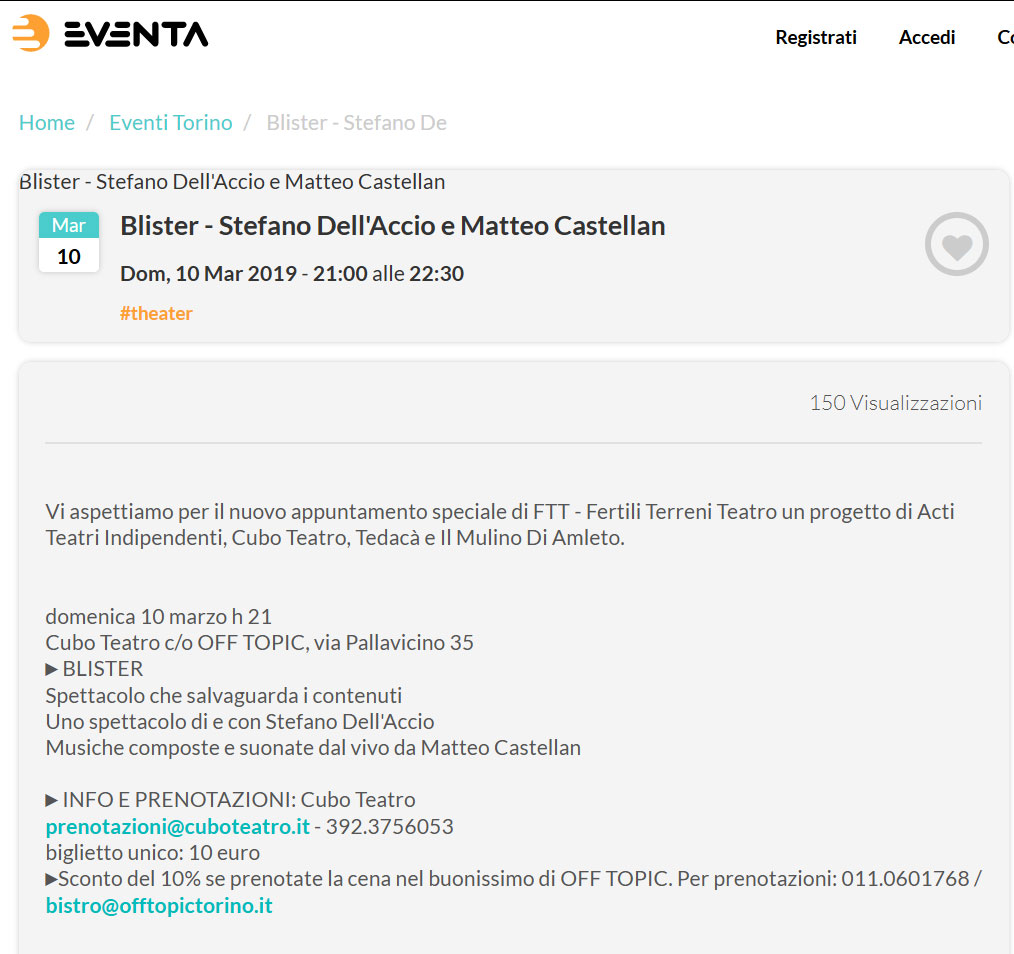Click the cut-off menu item after Accedi
This screenshot has width=1014, height=954.
point(1005,38)
